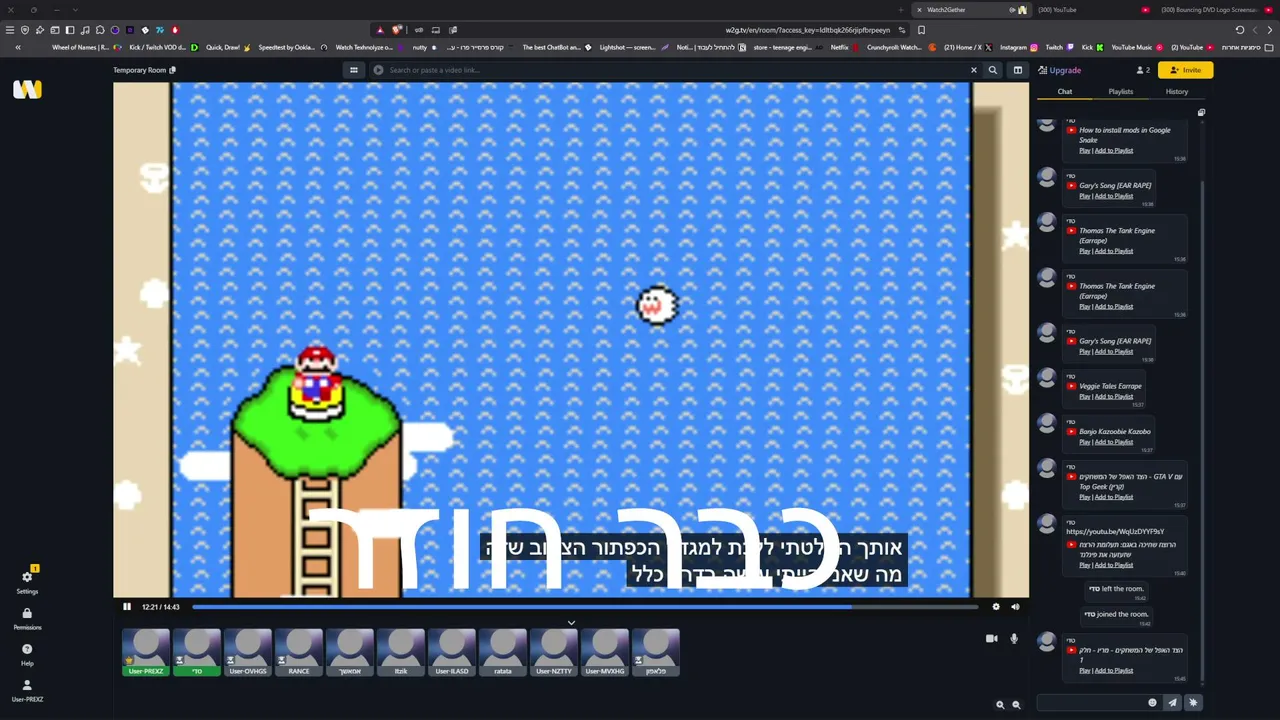Open the Upgrade link

coord(1060,70)
